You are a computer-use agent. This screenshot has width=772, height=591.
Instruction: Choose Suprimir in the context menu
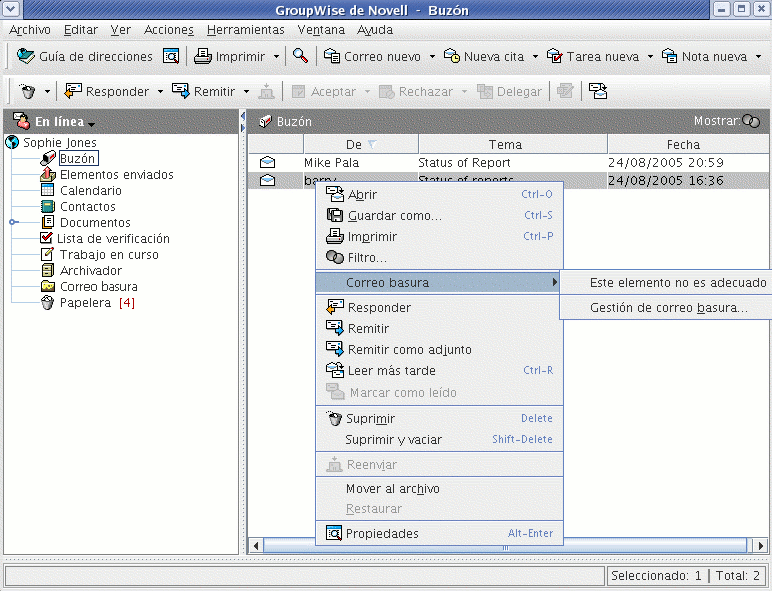pos(439,419)
